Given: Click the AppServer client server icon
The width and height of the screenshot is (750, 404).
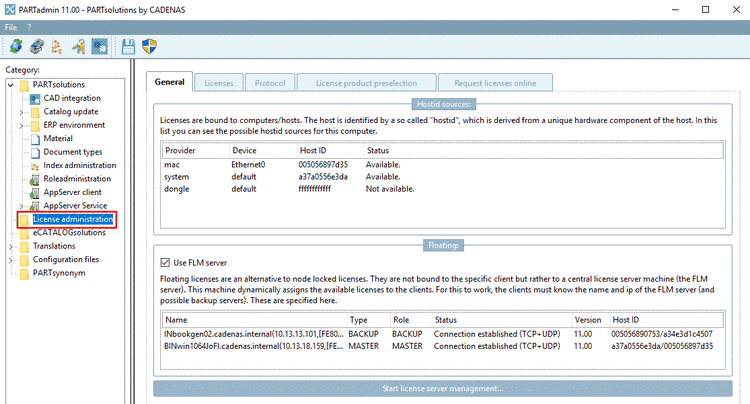Looking at the screenshot, I should click(35, 193).
